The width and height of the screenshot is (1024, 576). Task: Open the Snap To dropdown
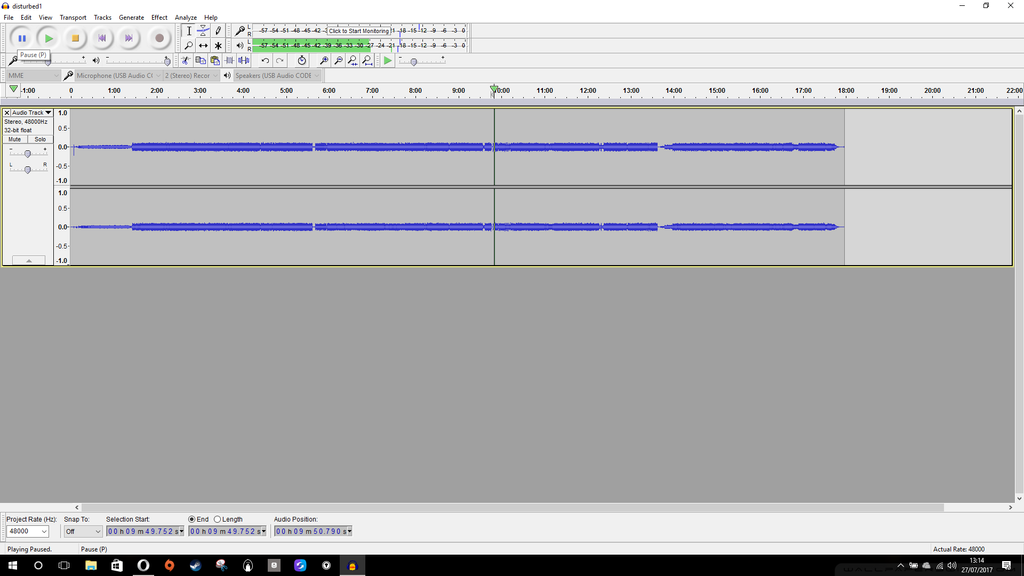click(85, 531)
